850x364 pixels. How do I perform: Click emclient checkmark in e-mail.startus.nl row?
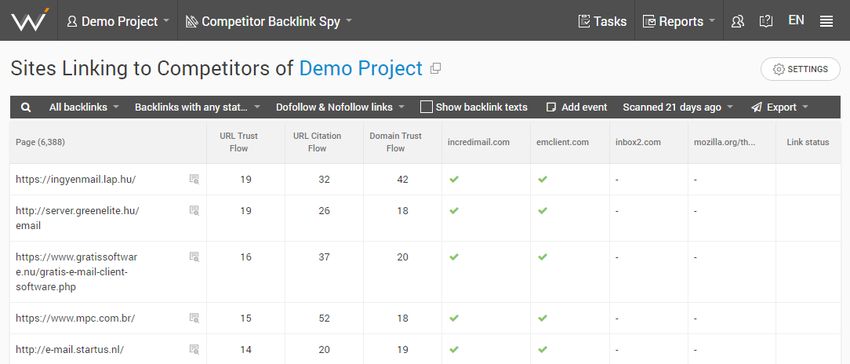543,349
